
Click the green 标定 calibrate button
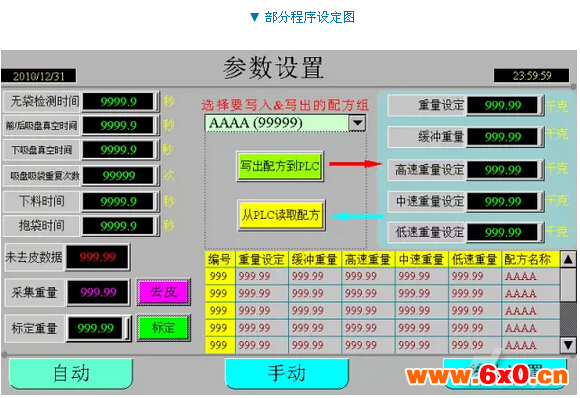pyautogui.click(x=163, y=328)
